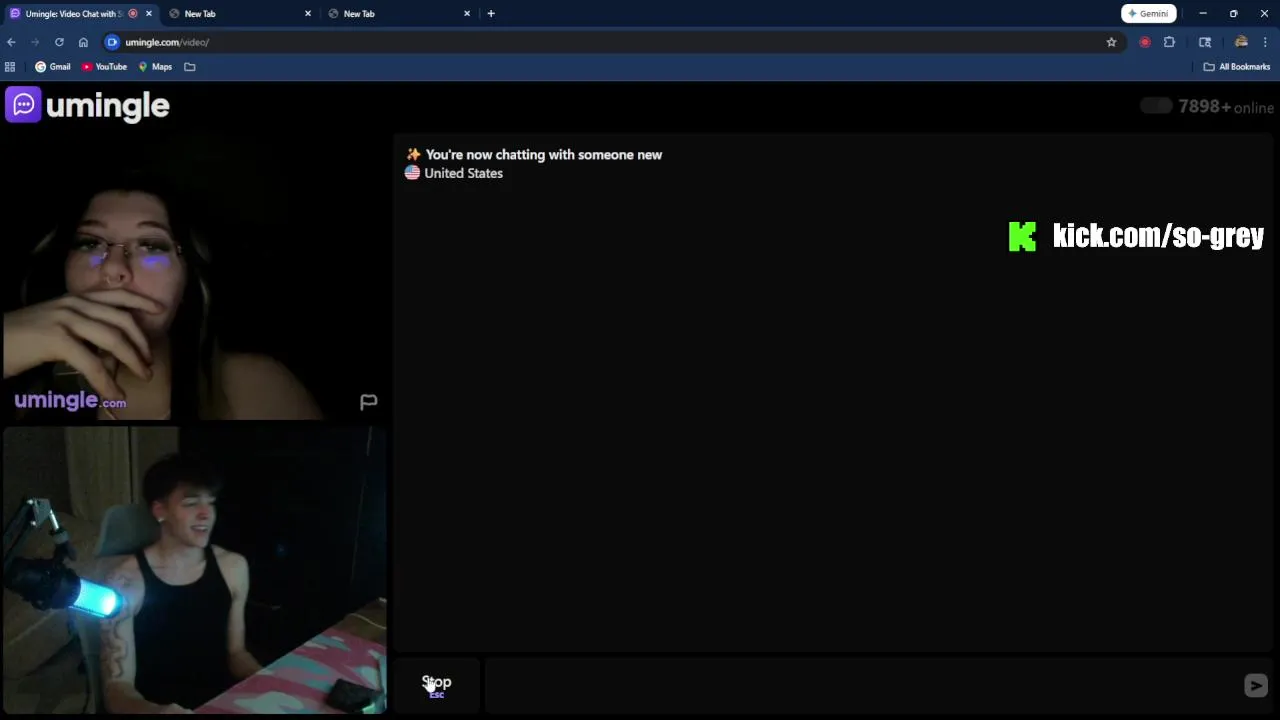The width and height of the screenshot is (1280, 720).
Task: Click the "United States" country label
Action: coord(463,173)
